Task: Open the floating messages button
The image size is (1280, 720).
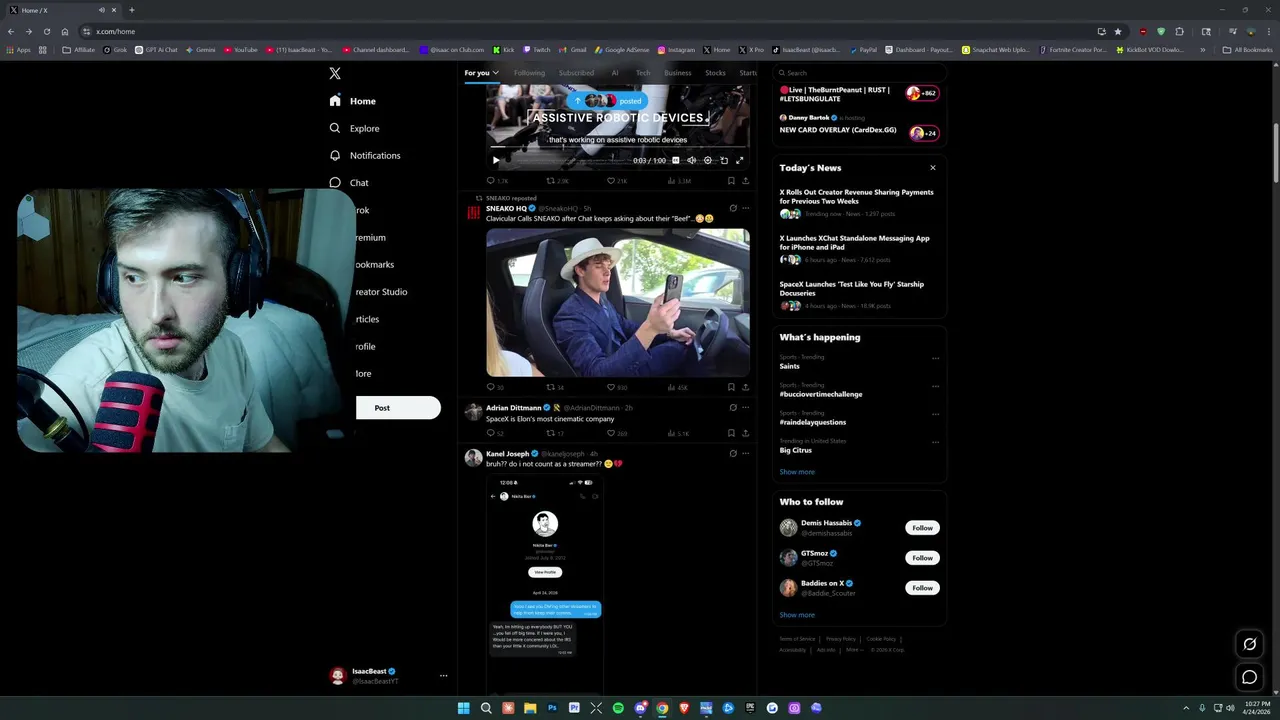Action: click(x=1249, y=677)
